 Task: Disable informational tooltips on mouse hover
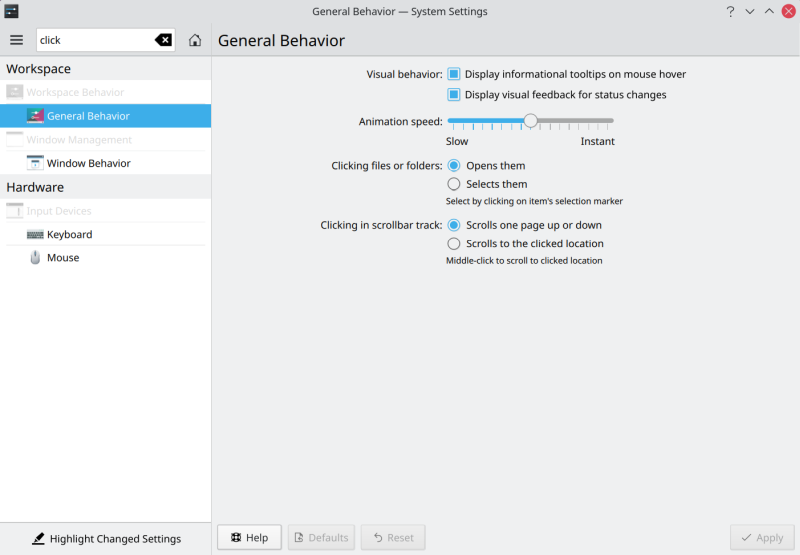454,74
